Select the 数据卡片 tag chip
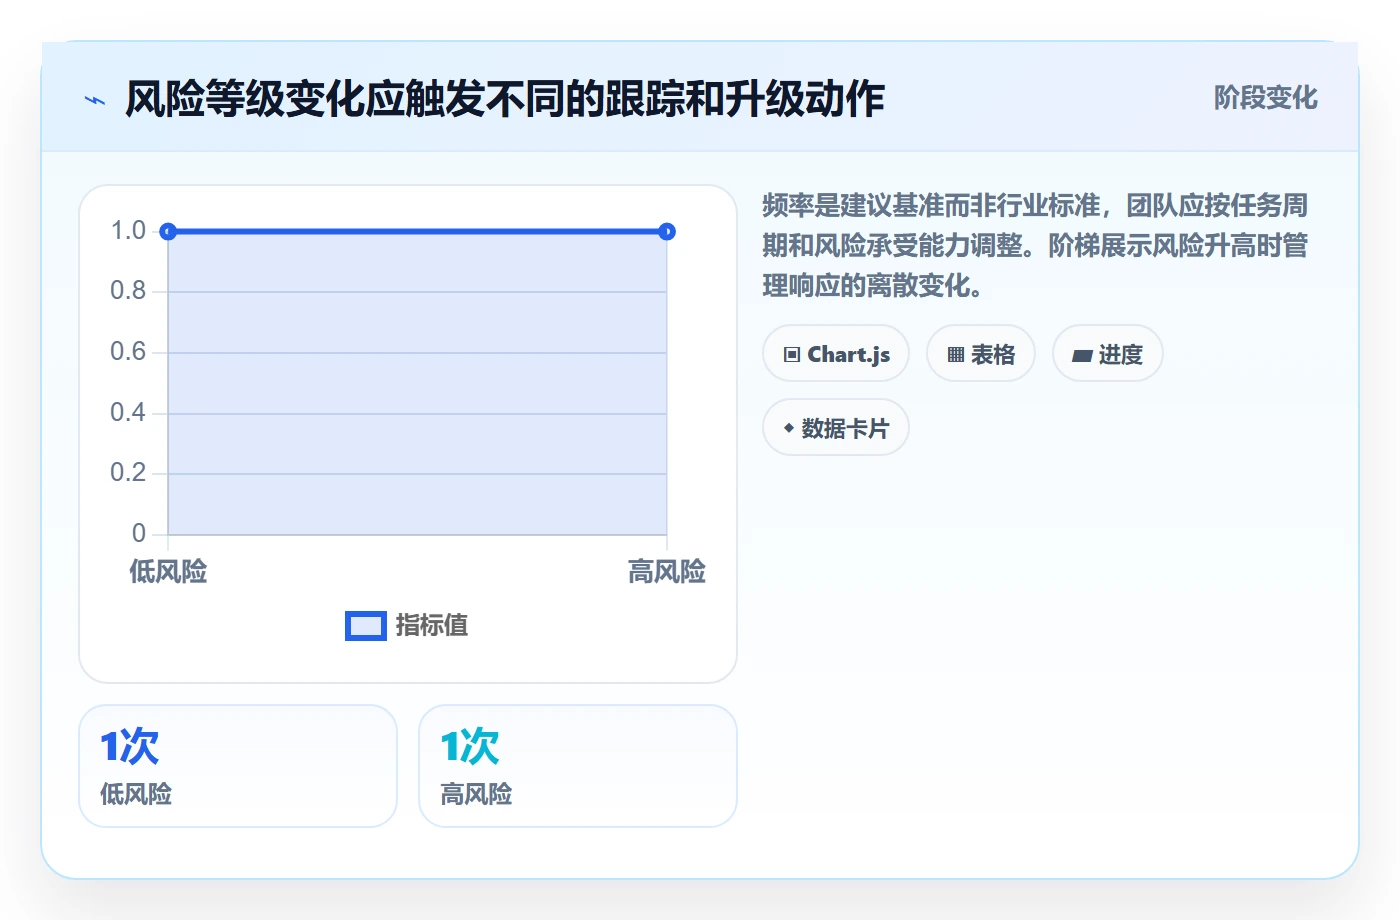The height and width of the screenshot is (920, 1400). coord(836,428)
